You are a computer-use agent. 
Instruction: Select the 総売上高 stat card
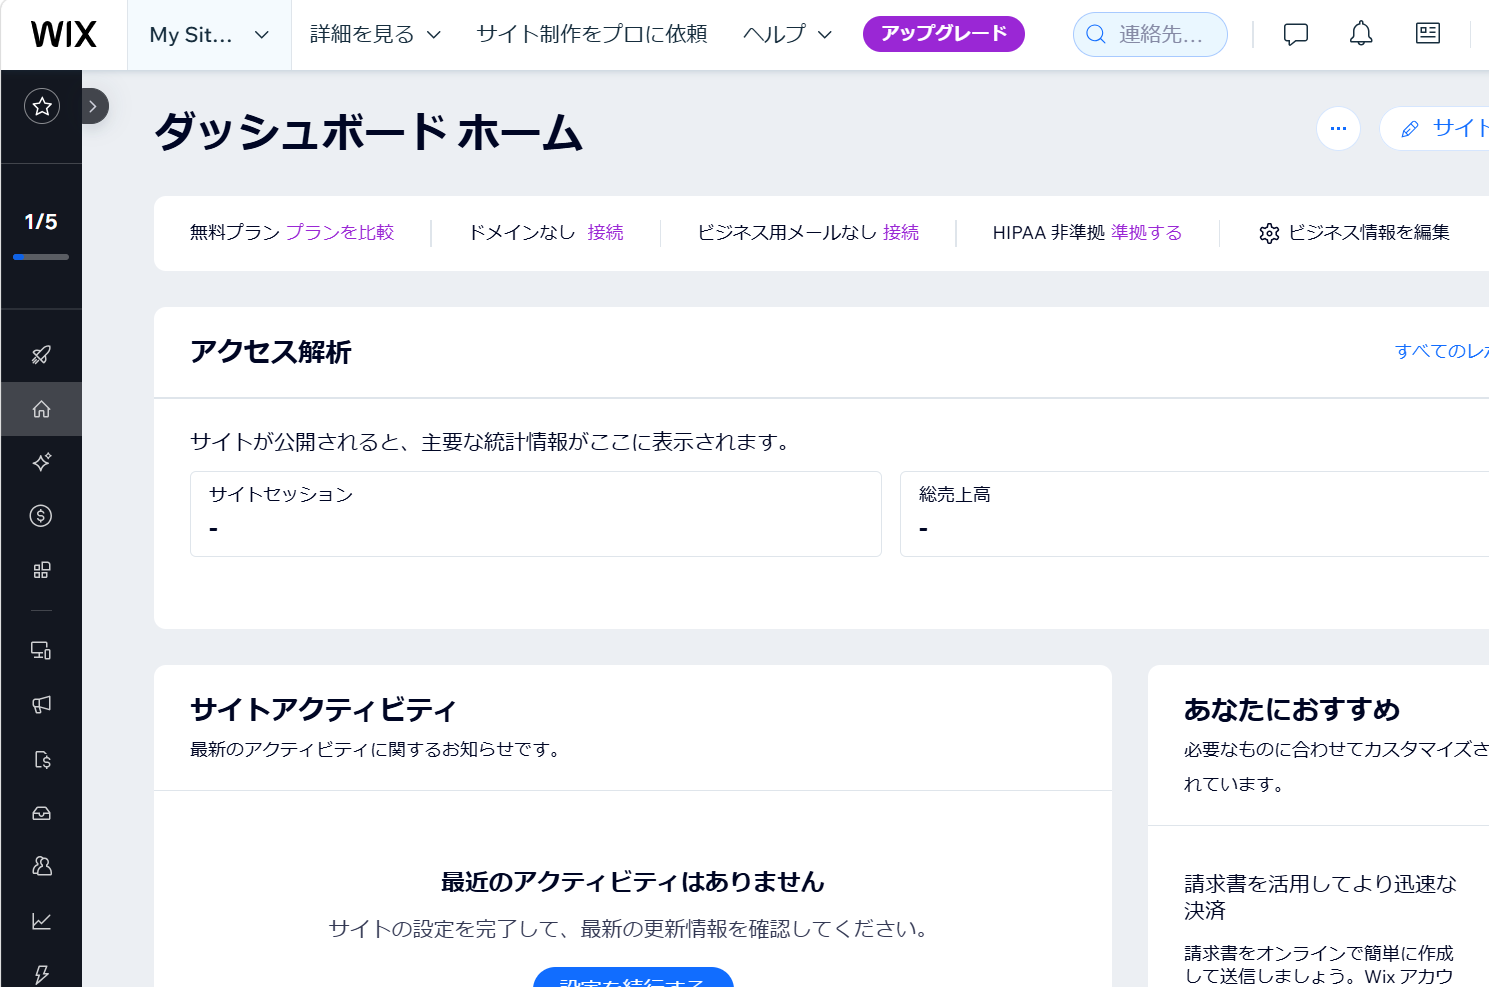(x=1194, y=514)
